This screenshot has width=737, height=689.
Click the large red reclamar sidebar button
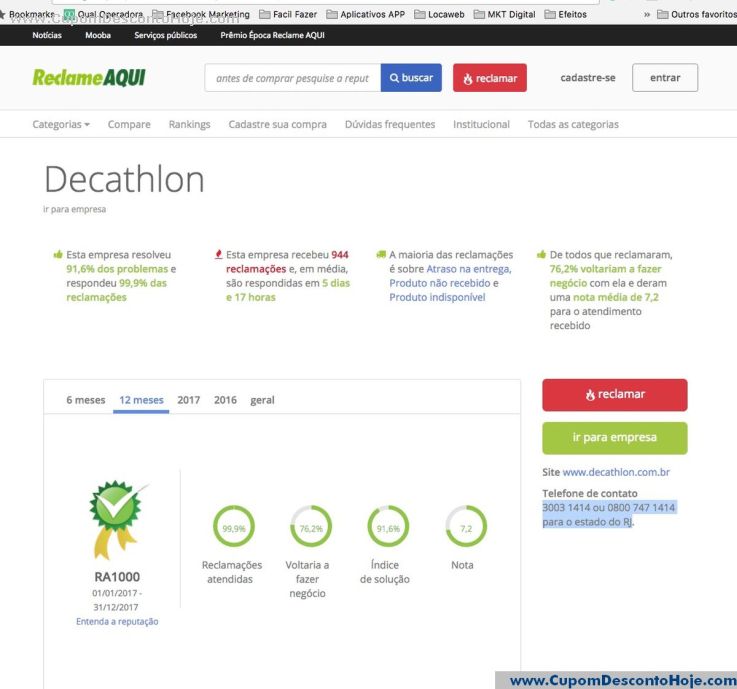pos(615,395)
